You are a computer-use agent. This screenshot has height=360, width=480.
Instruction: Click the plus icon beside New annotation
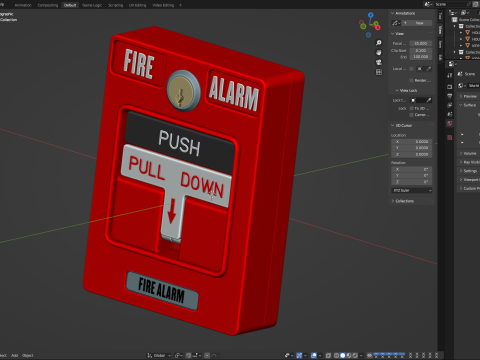pyautogui.click(x=405, y=23)
